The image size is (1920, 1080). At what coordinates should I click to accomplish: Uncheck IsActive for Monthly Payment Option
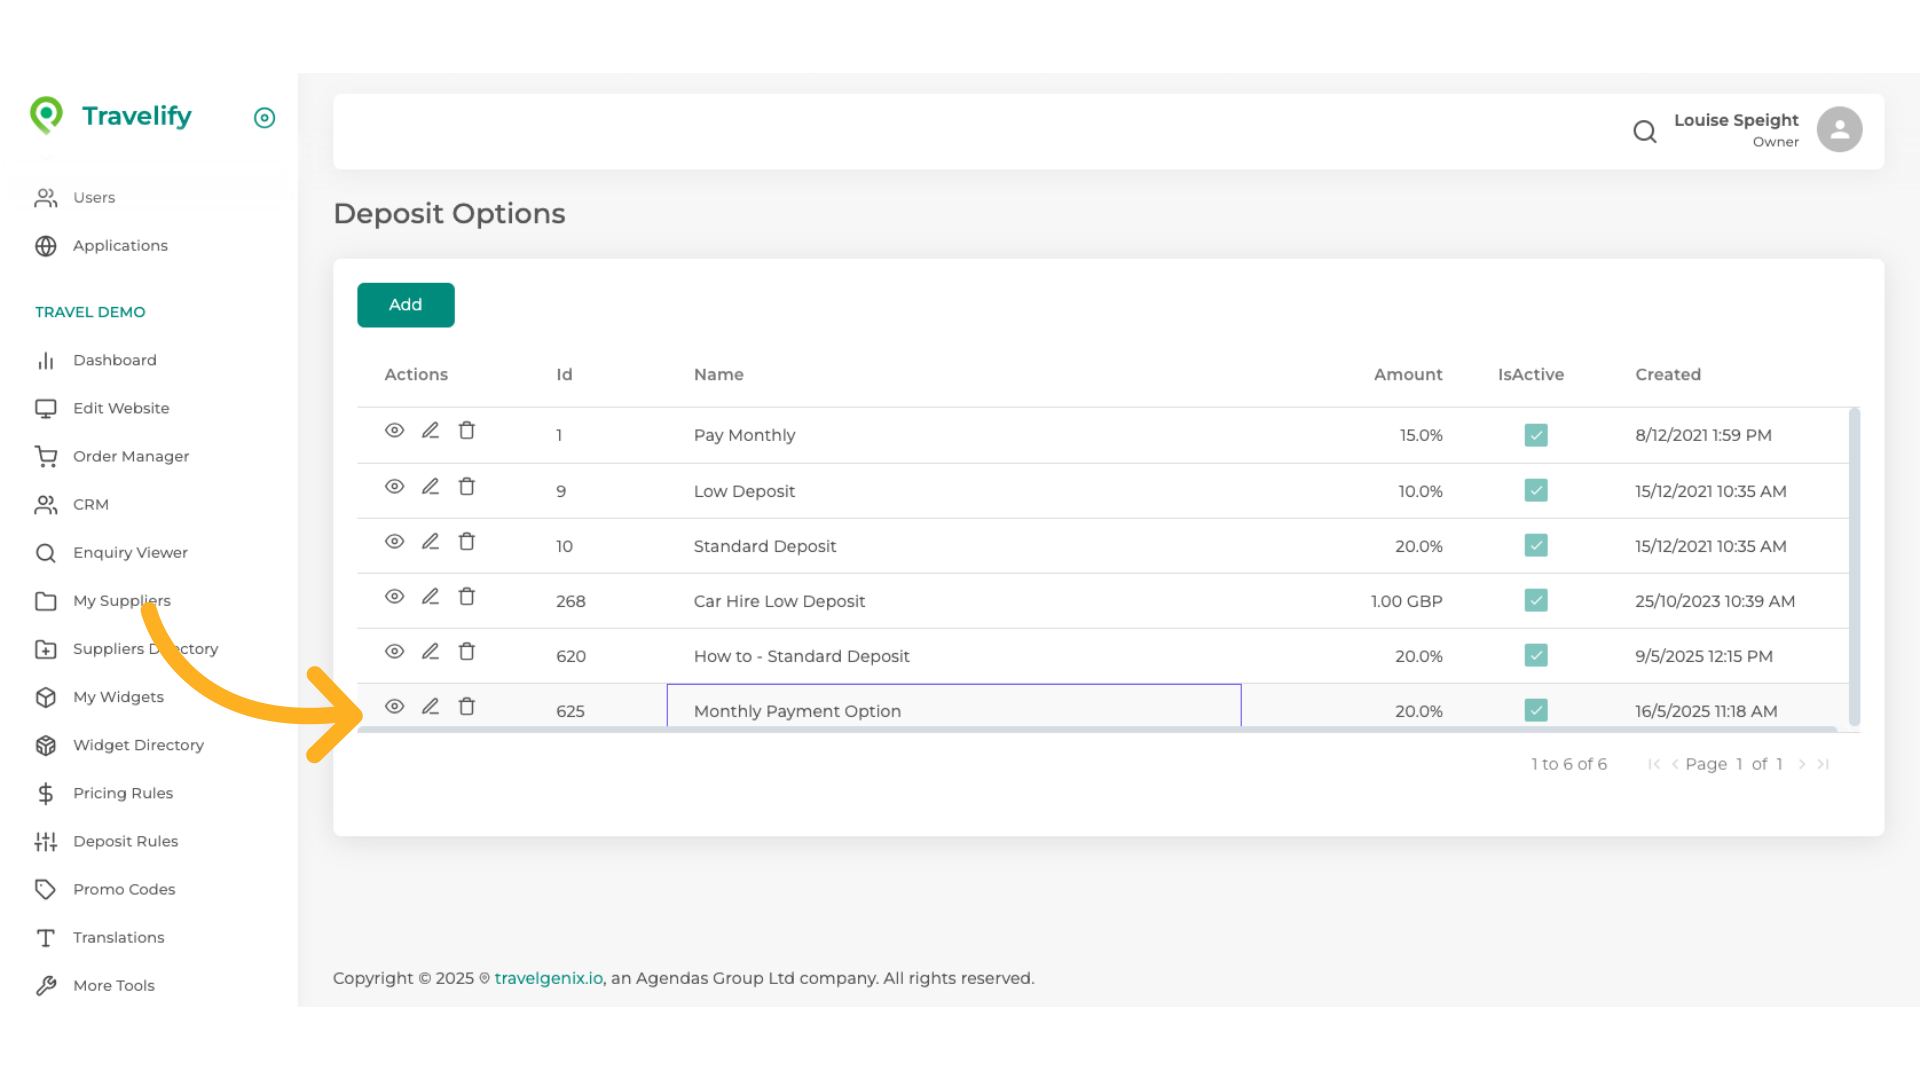pos(1535,710)
